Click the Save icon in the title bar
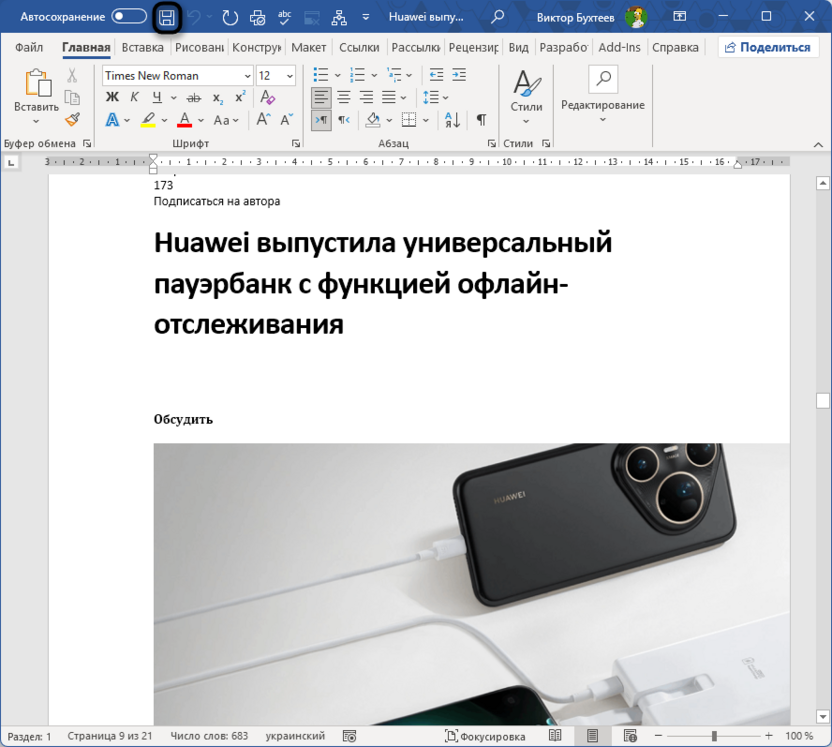The image size is (832, 747). [x=167, y=18]
